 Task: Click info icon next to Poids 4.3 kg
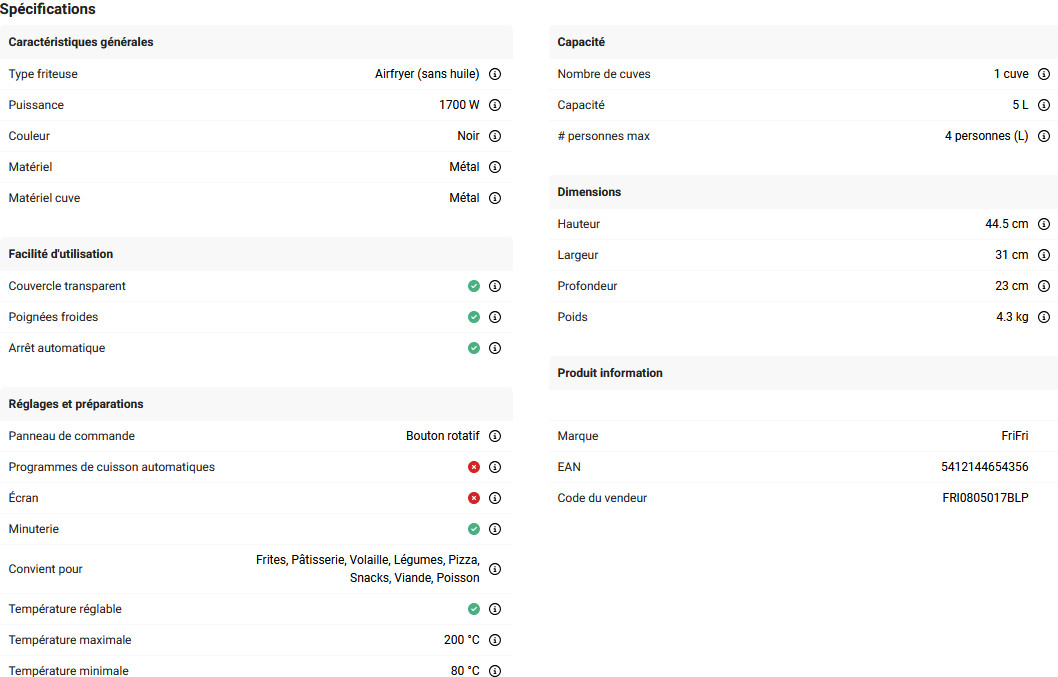point(1044,317)
